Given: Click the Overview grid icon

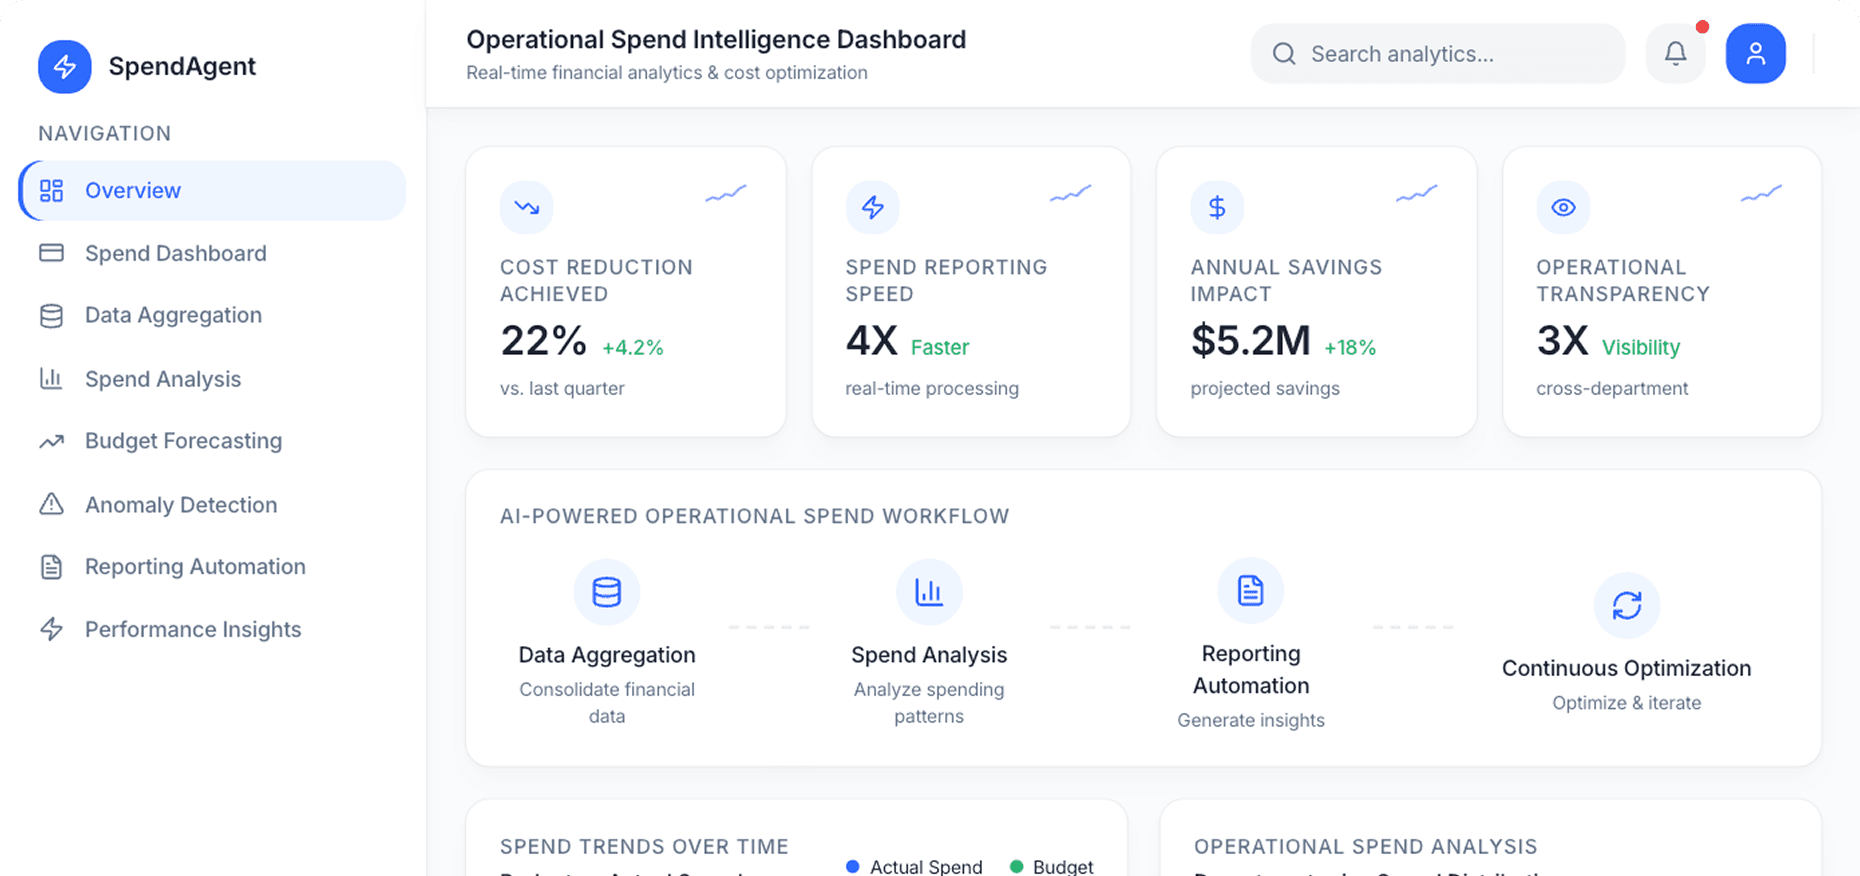Looking at the screenshot, I should (x=51, y=191).
